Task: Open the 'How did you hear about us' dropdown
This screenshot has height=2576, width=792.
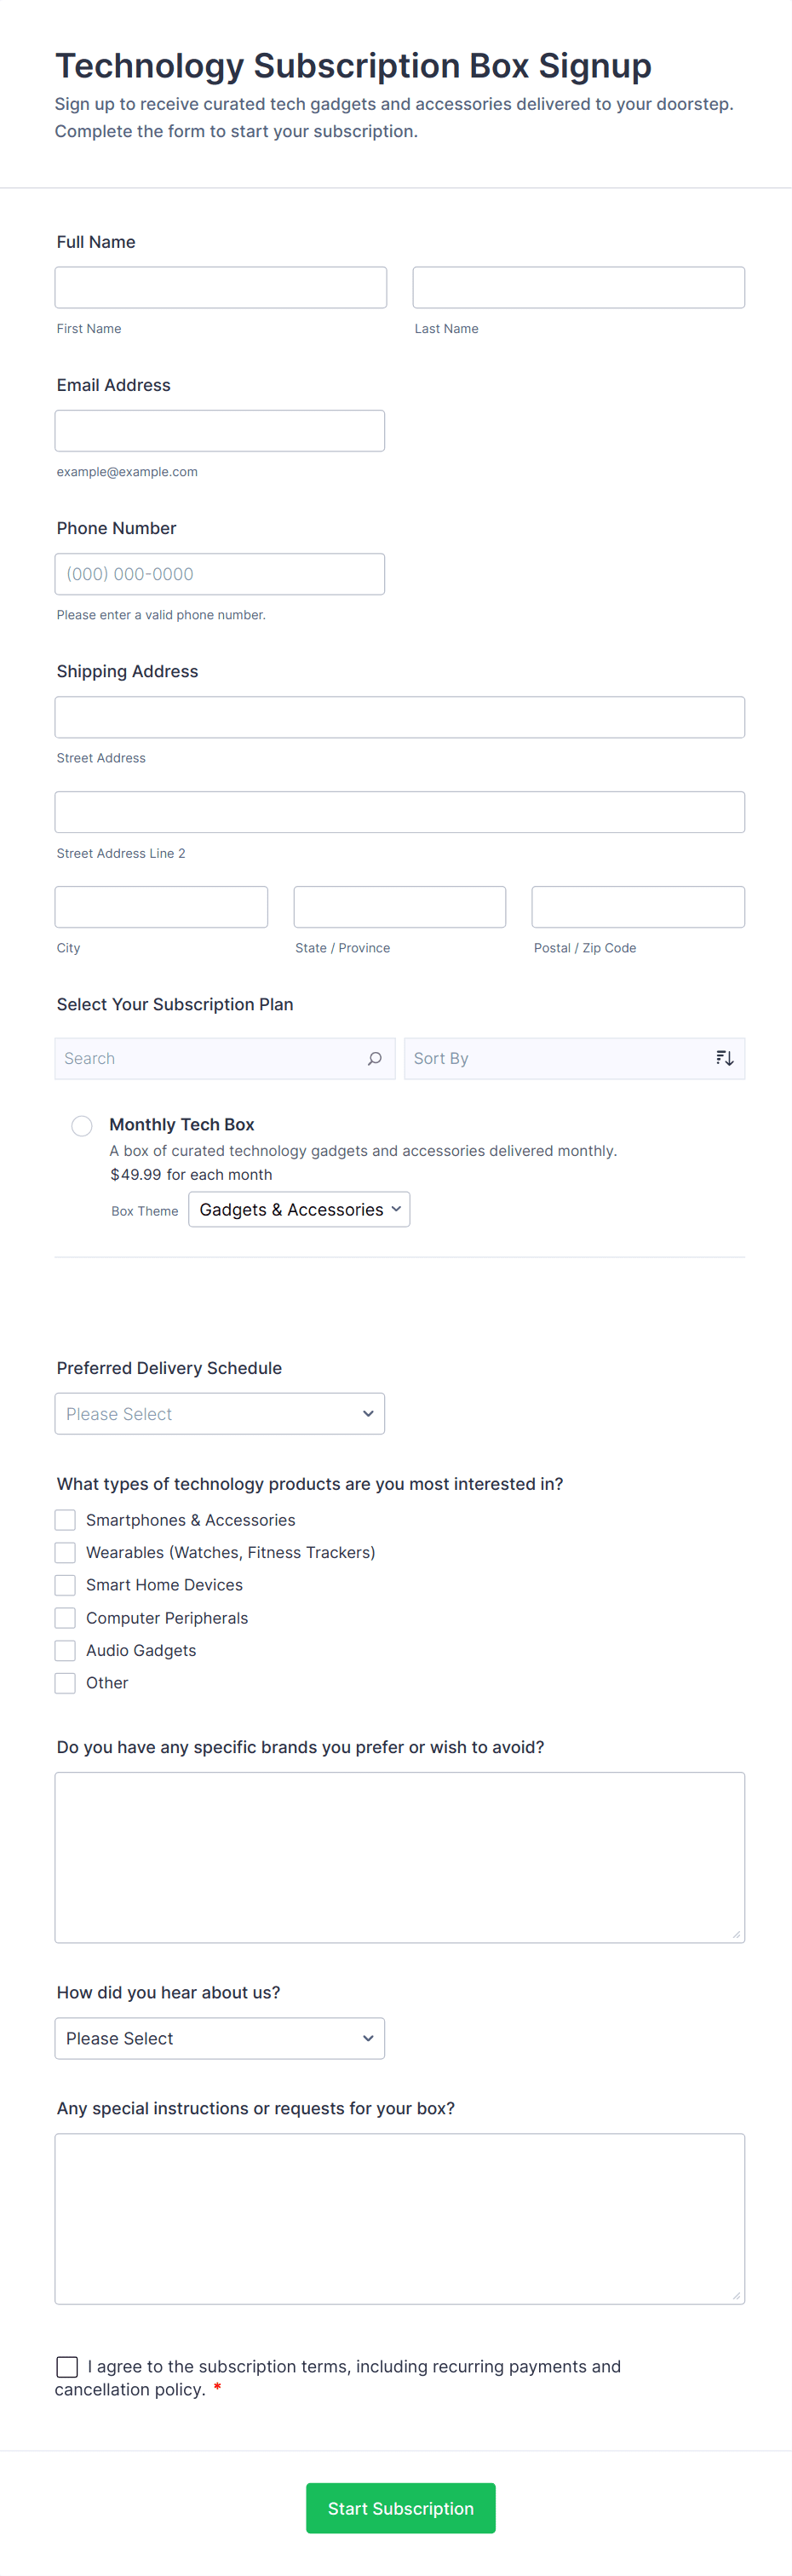Action: click(220, 2038)
